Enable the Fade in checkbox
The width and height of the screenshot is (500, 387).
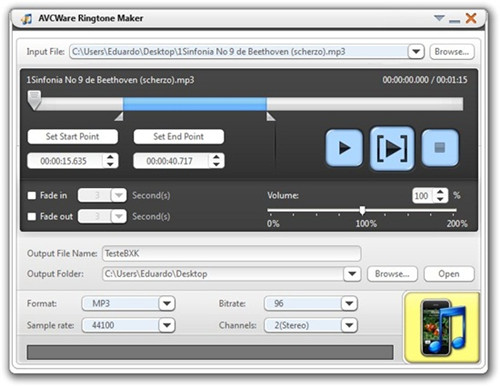[x=32, y=195]
